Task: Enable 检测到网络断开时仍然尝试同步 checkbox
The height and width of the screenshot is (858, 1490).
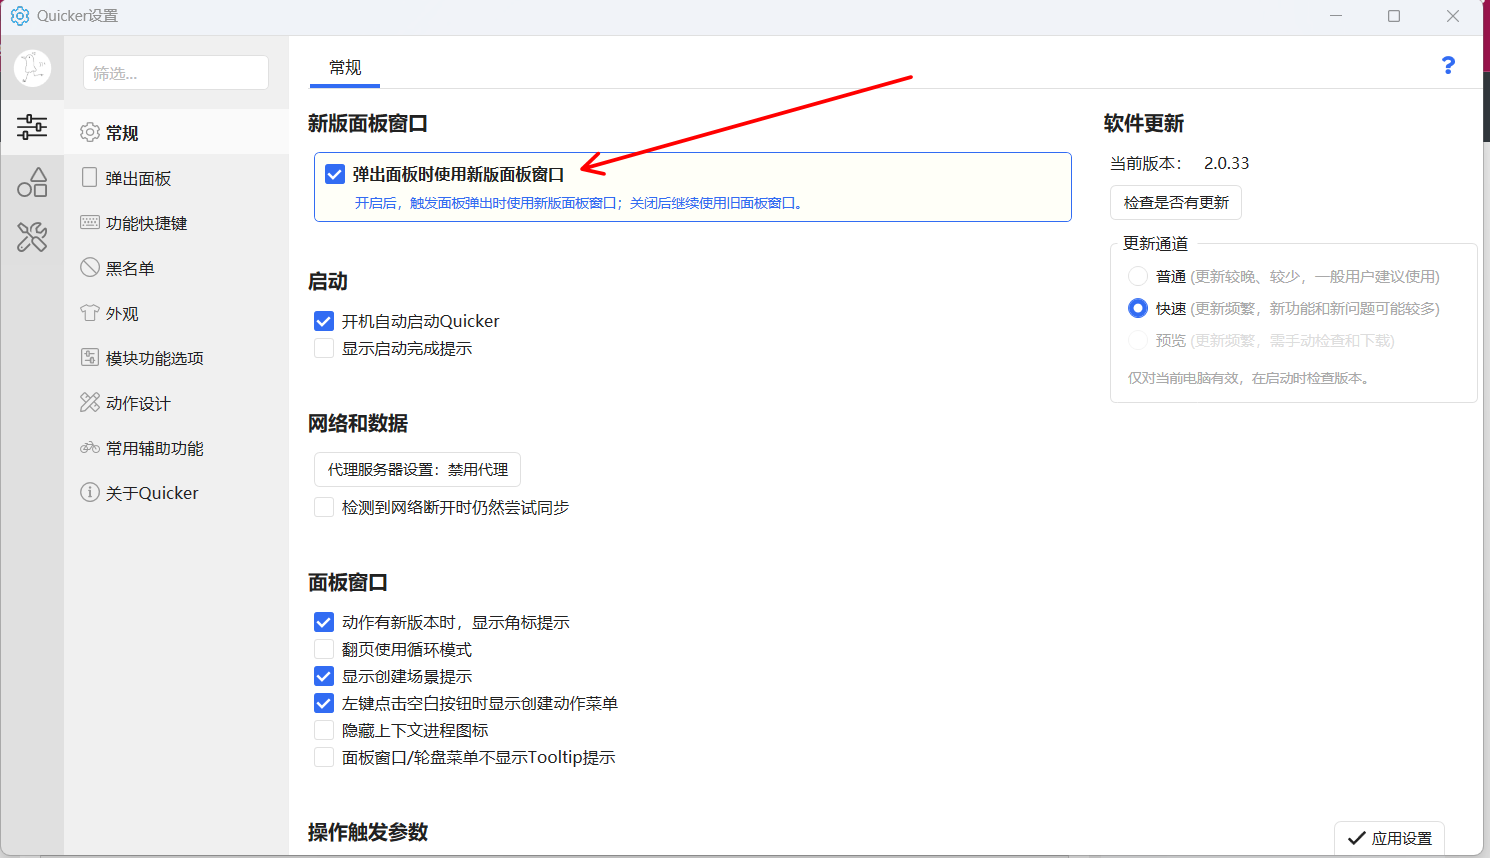Action: 324,507
